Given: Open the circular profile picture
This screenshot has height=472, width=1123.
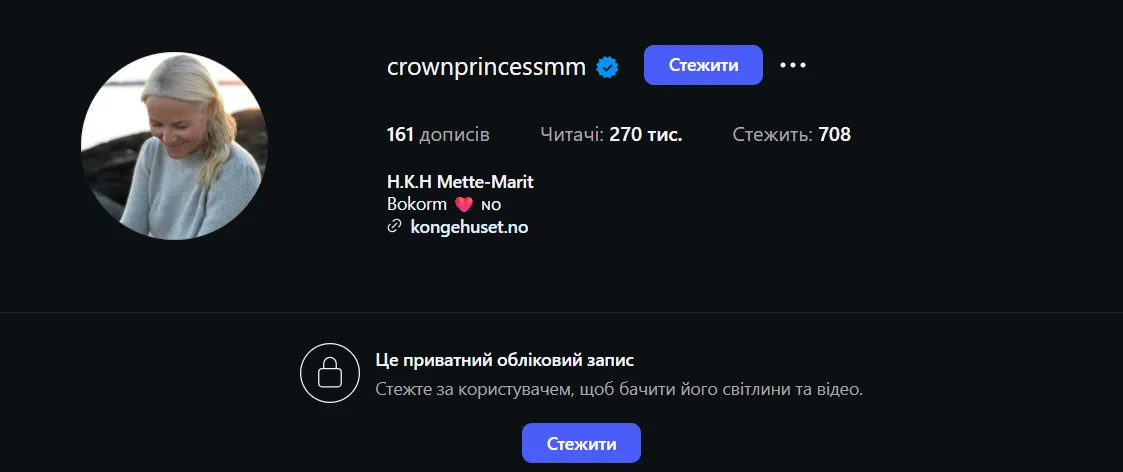Looking at the screenshot, I should click(174, 146).
